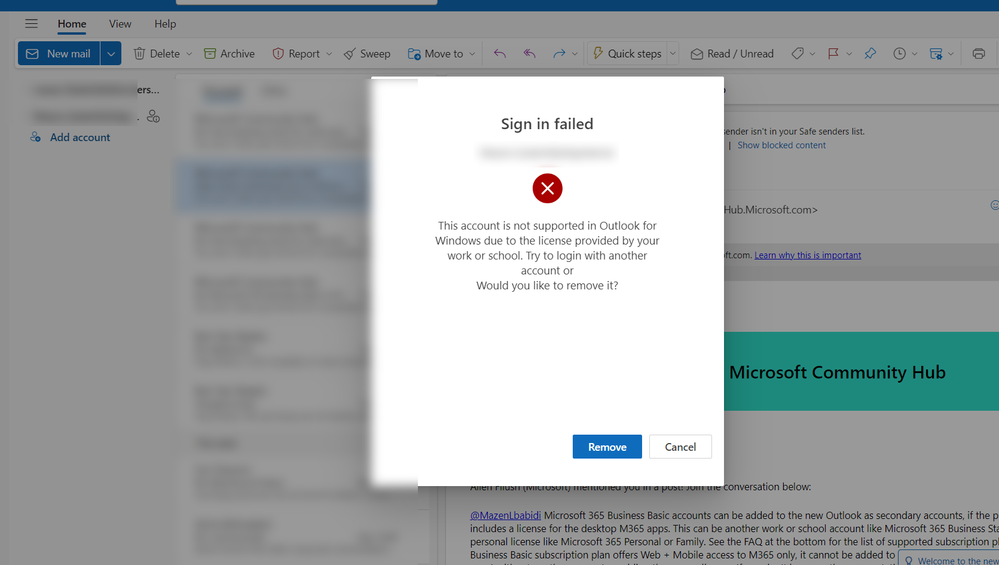The height and width of the screenshot is (565, 999).
Task: Click the @MazenLbabidi mention link
Action: coord(505,515)
